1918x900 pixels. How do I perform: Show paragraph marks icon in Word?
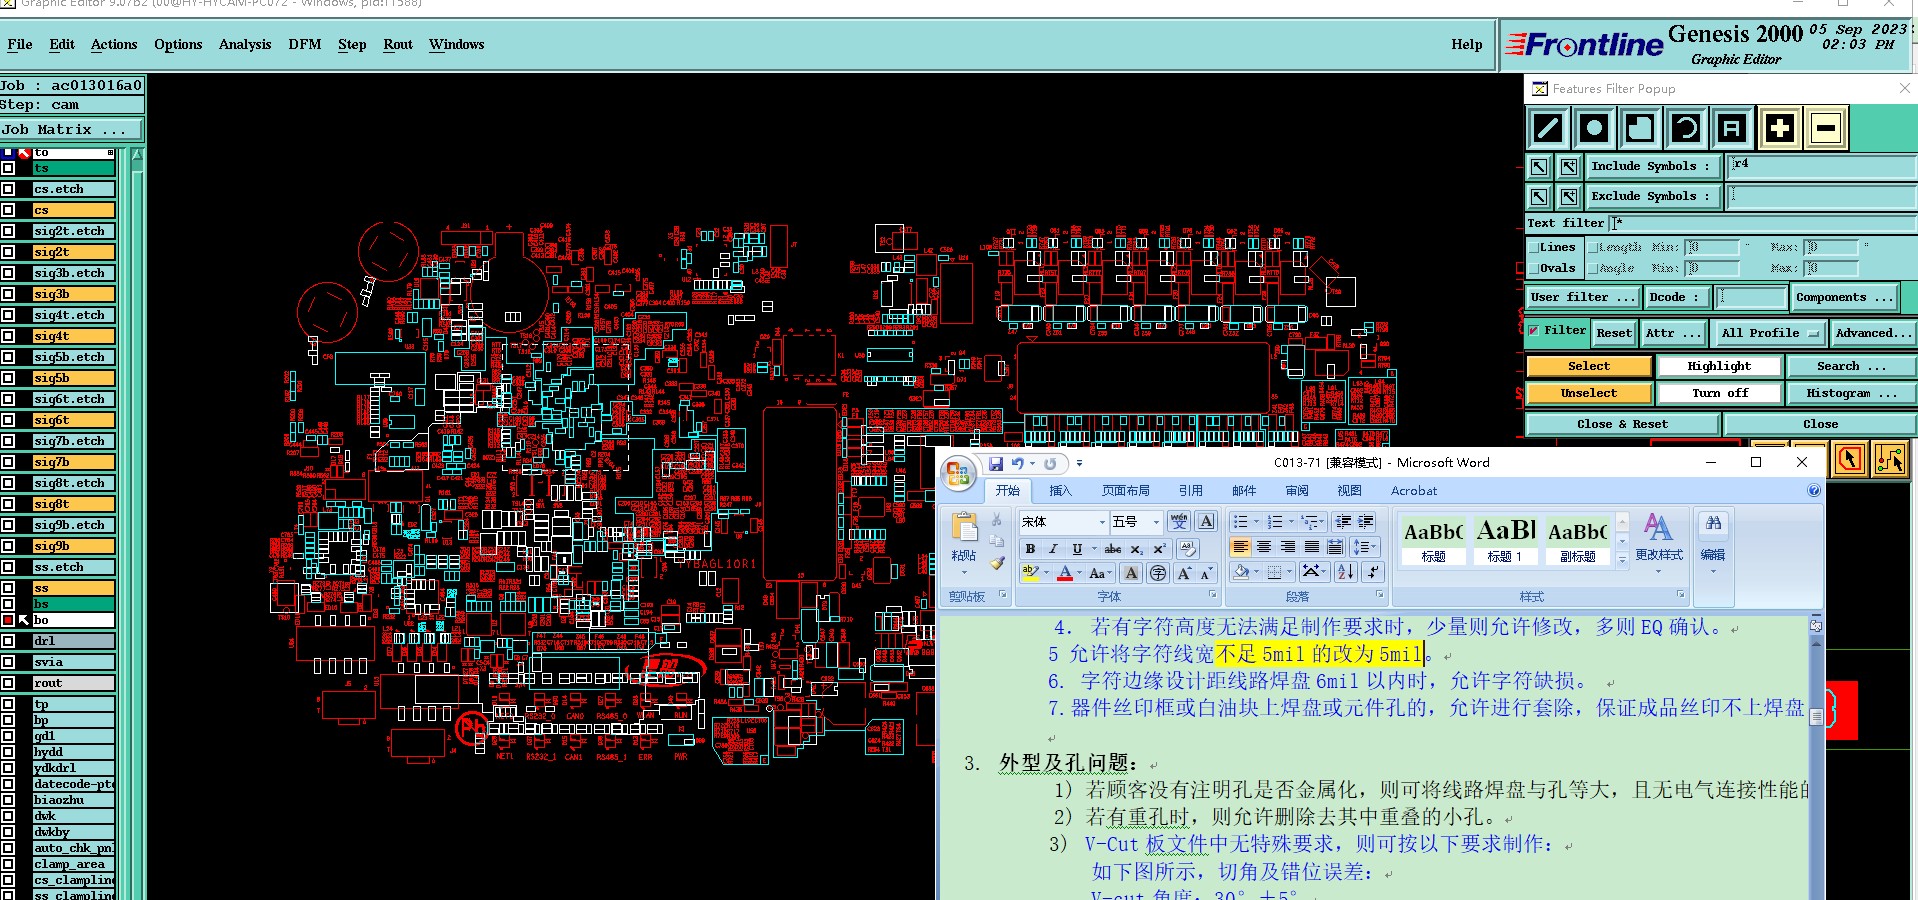click(1372, 572)
